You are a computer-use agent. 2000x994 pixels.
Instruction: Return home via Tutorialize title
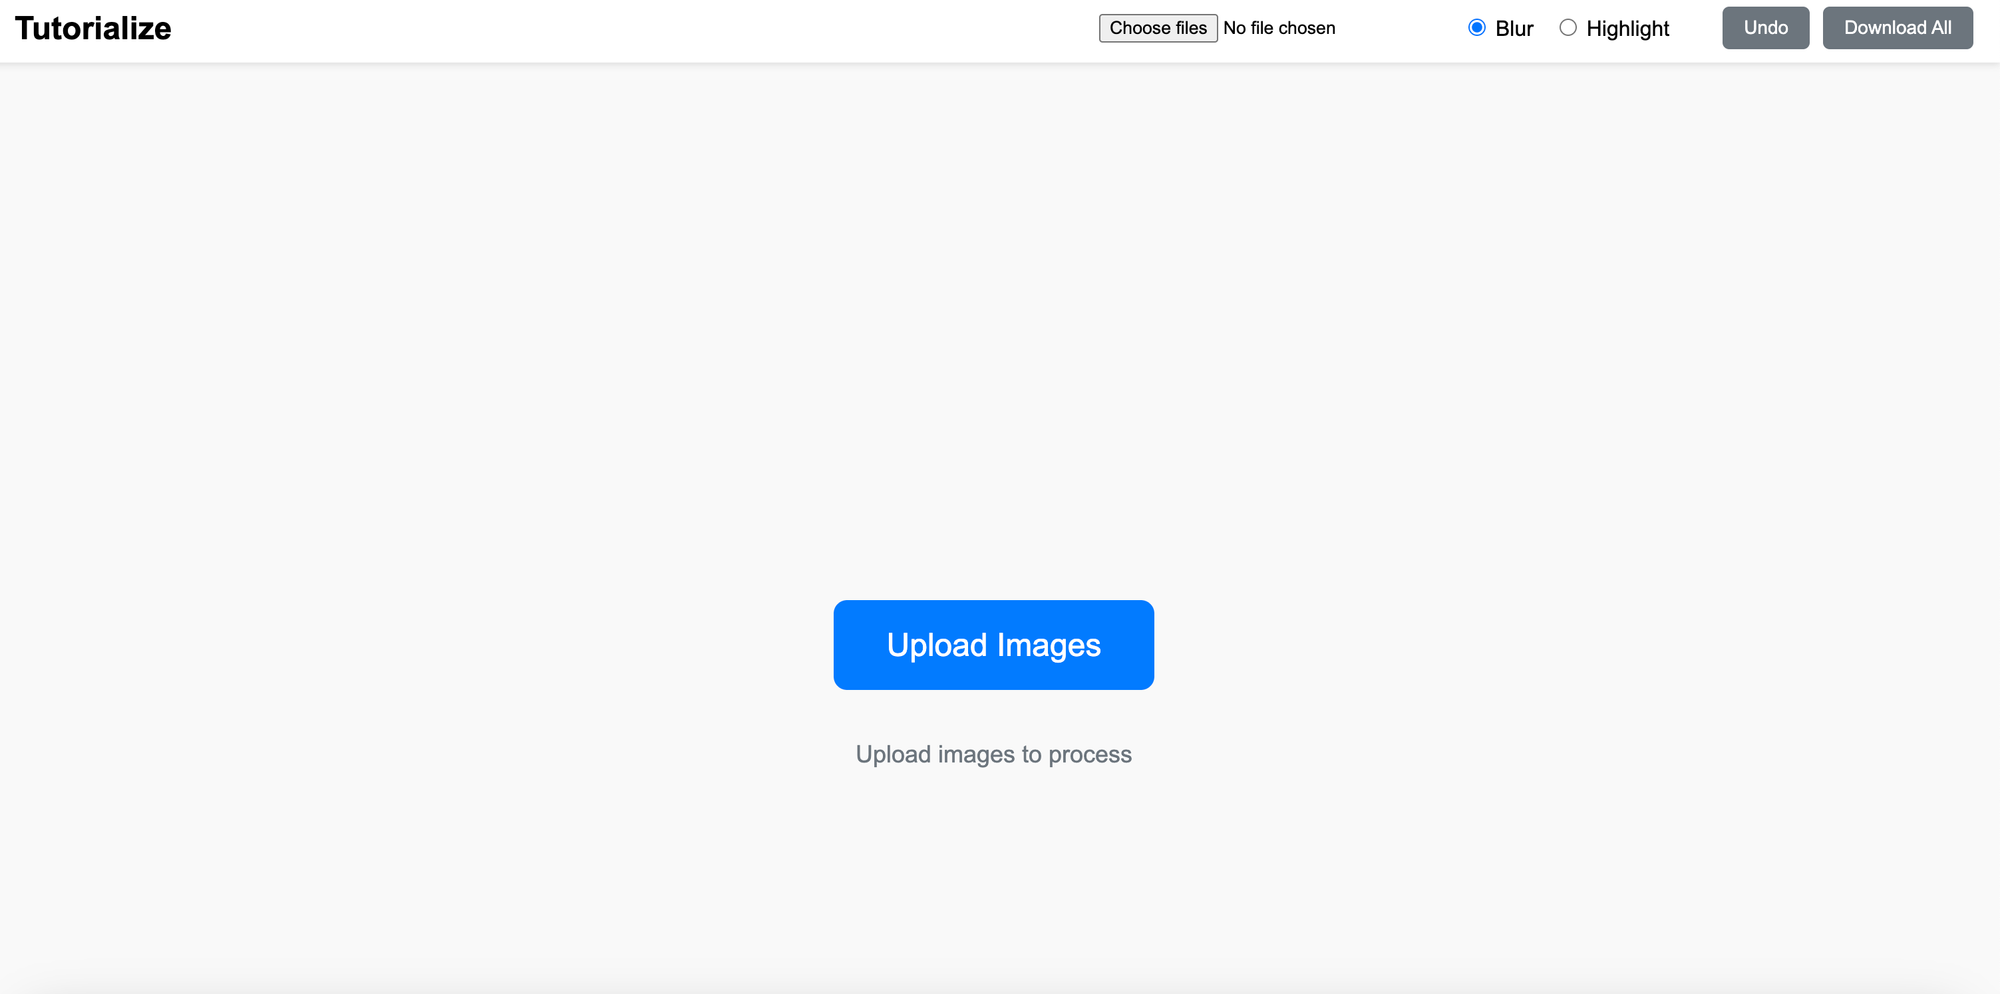[x=95, y=27]
